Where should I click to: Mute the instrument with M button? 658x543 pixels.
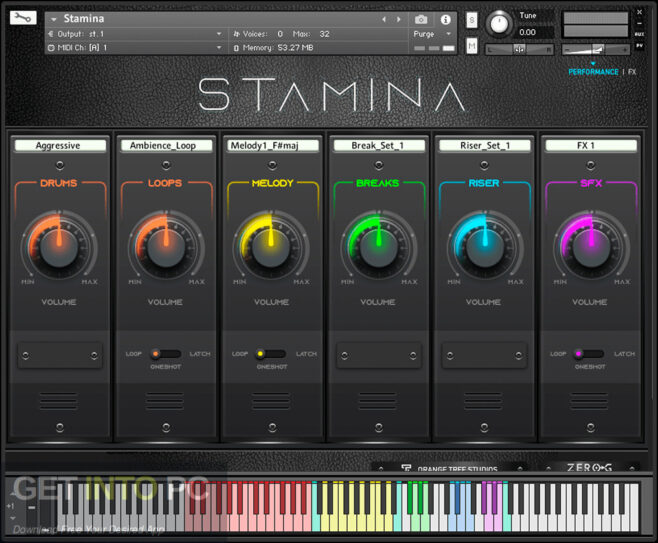coord(472,46)
